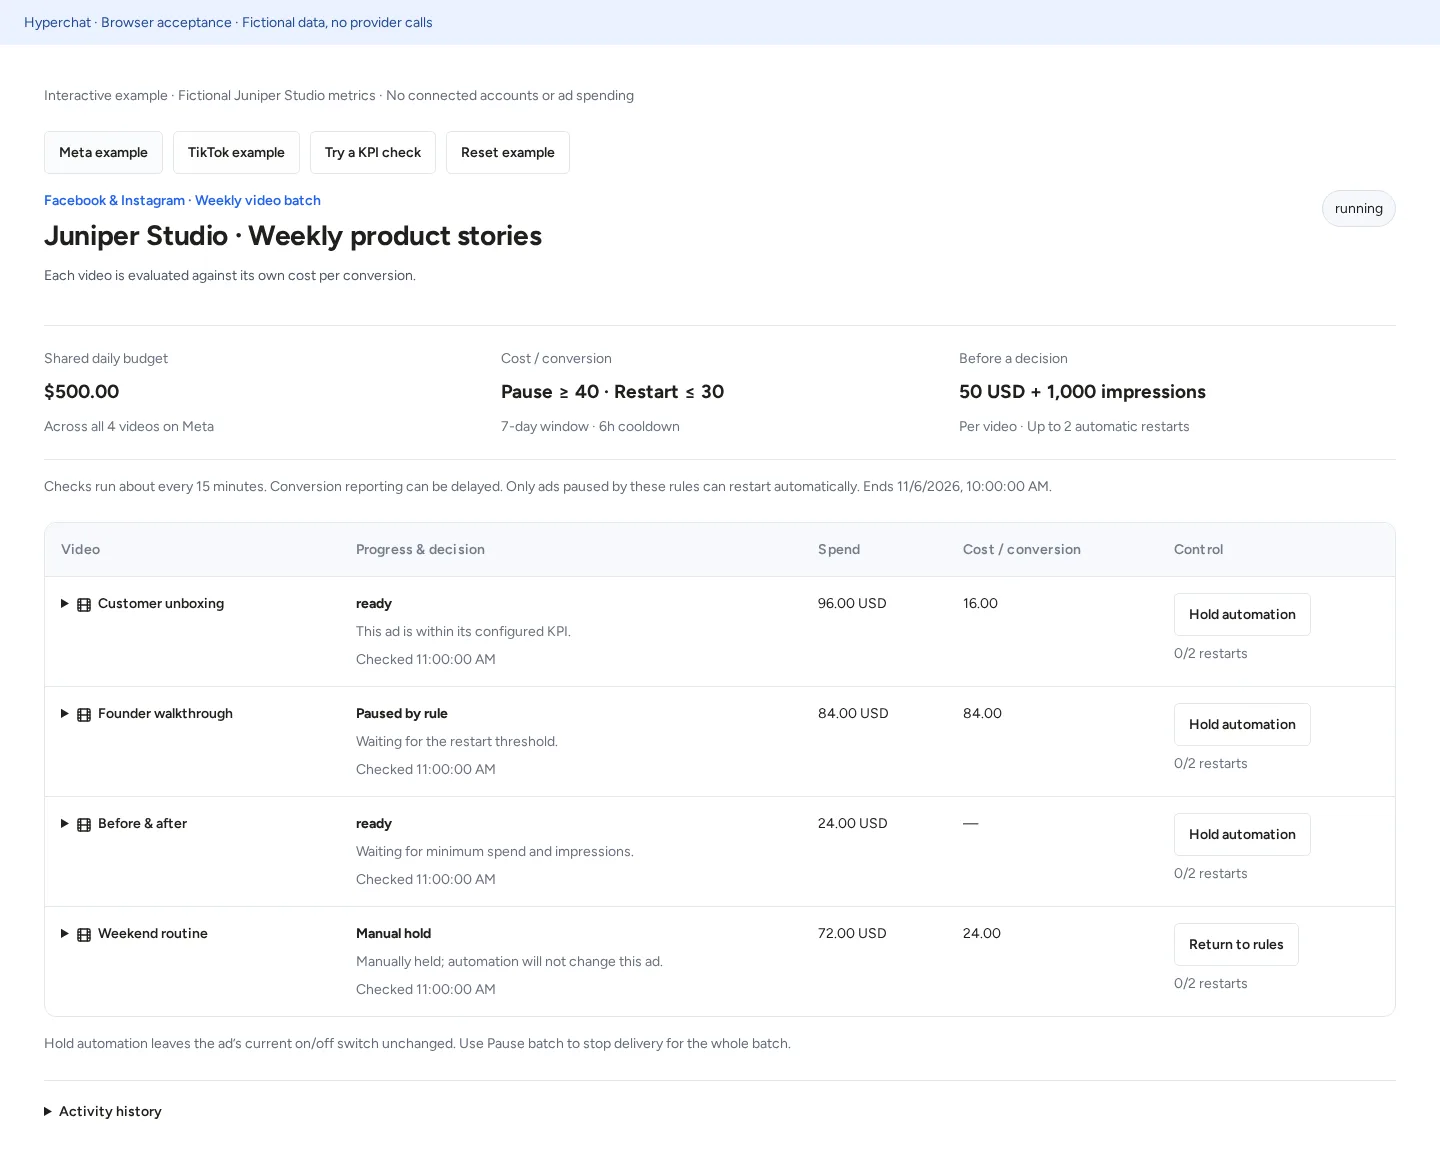Click the film icon beside Before & after
This screenshot has width=1440, height=1170.
84,824
